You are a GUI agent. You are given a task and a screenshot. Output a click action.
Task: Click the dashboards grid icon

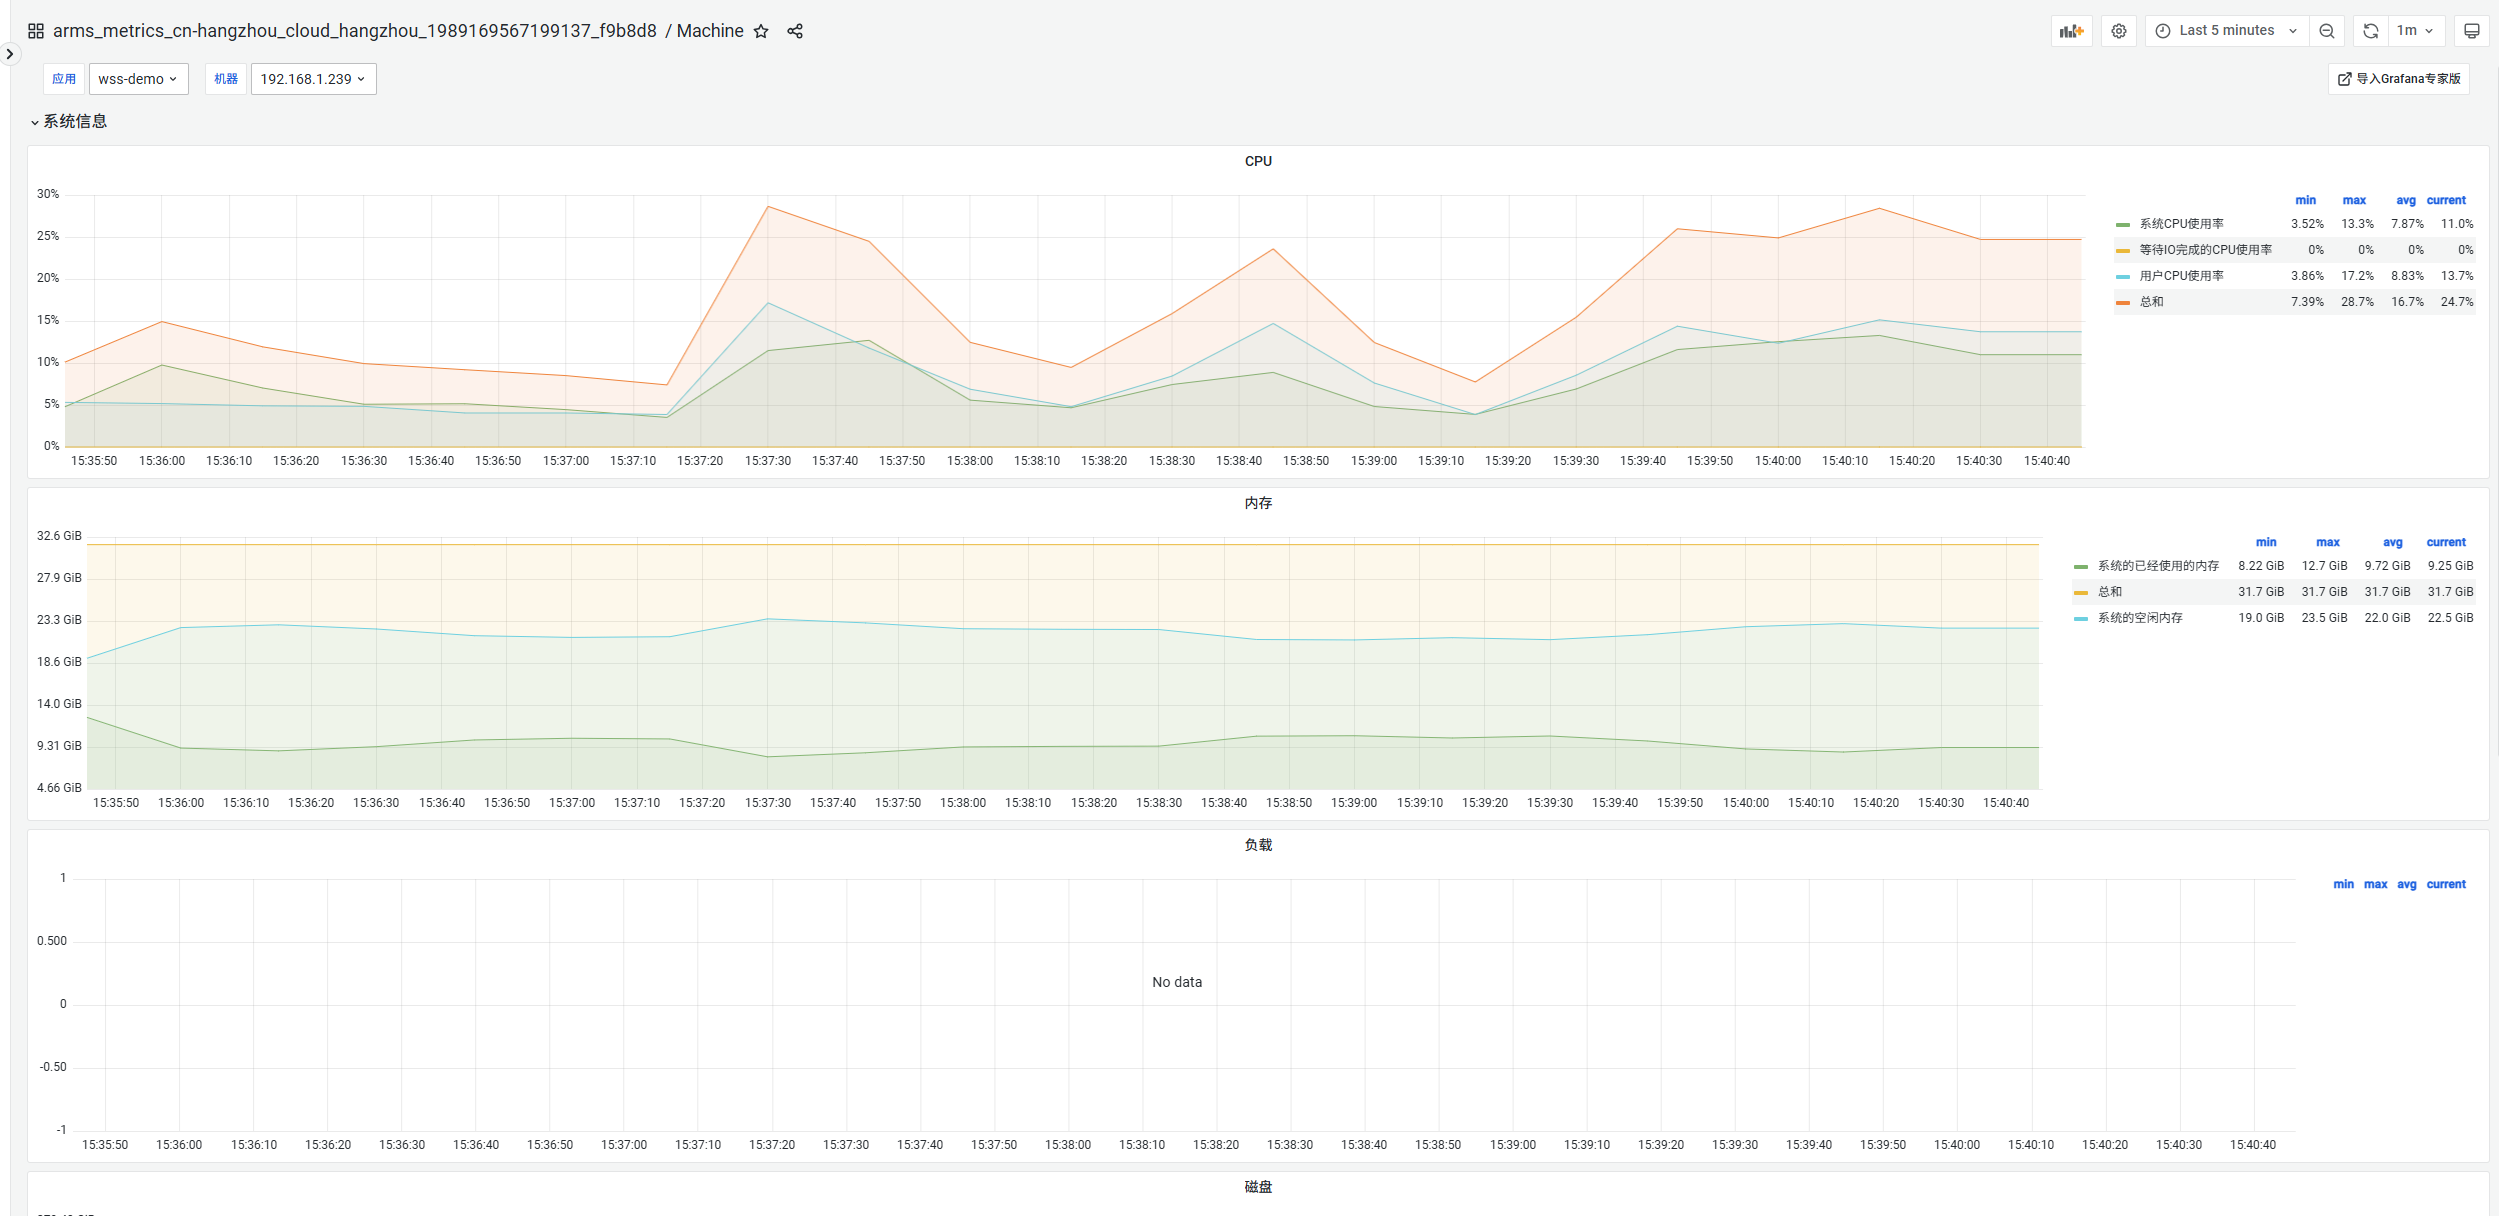36,31
